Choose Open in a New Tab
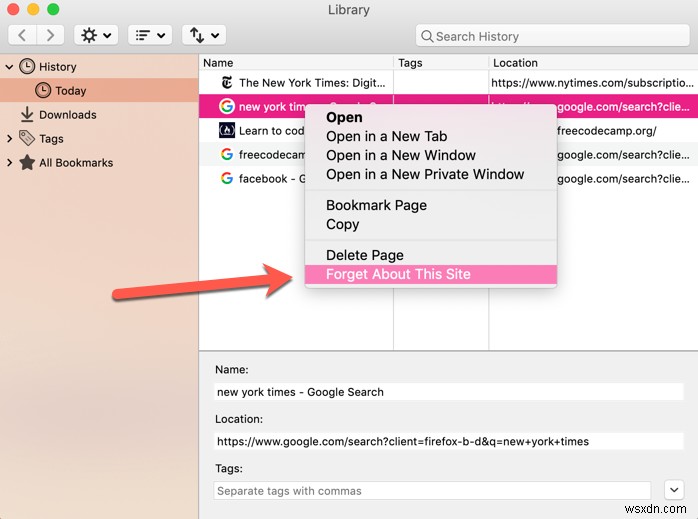 click(x=430, y=136)
